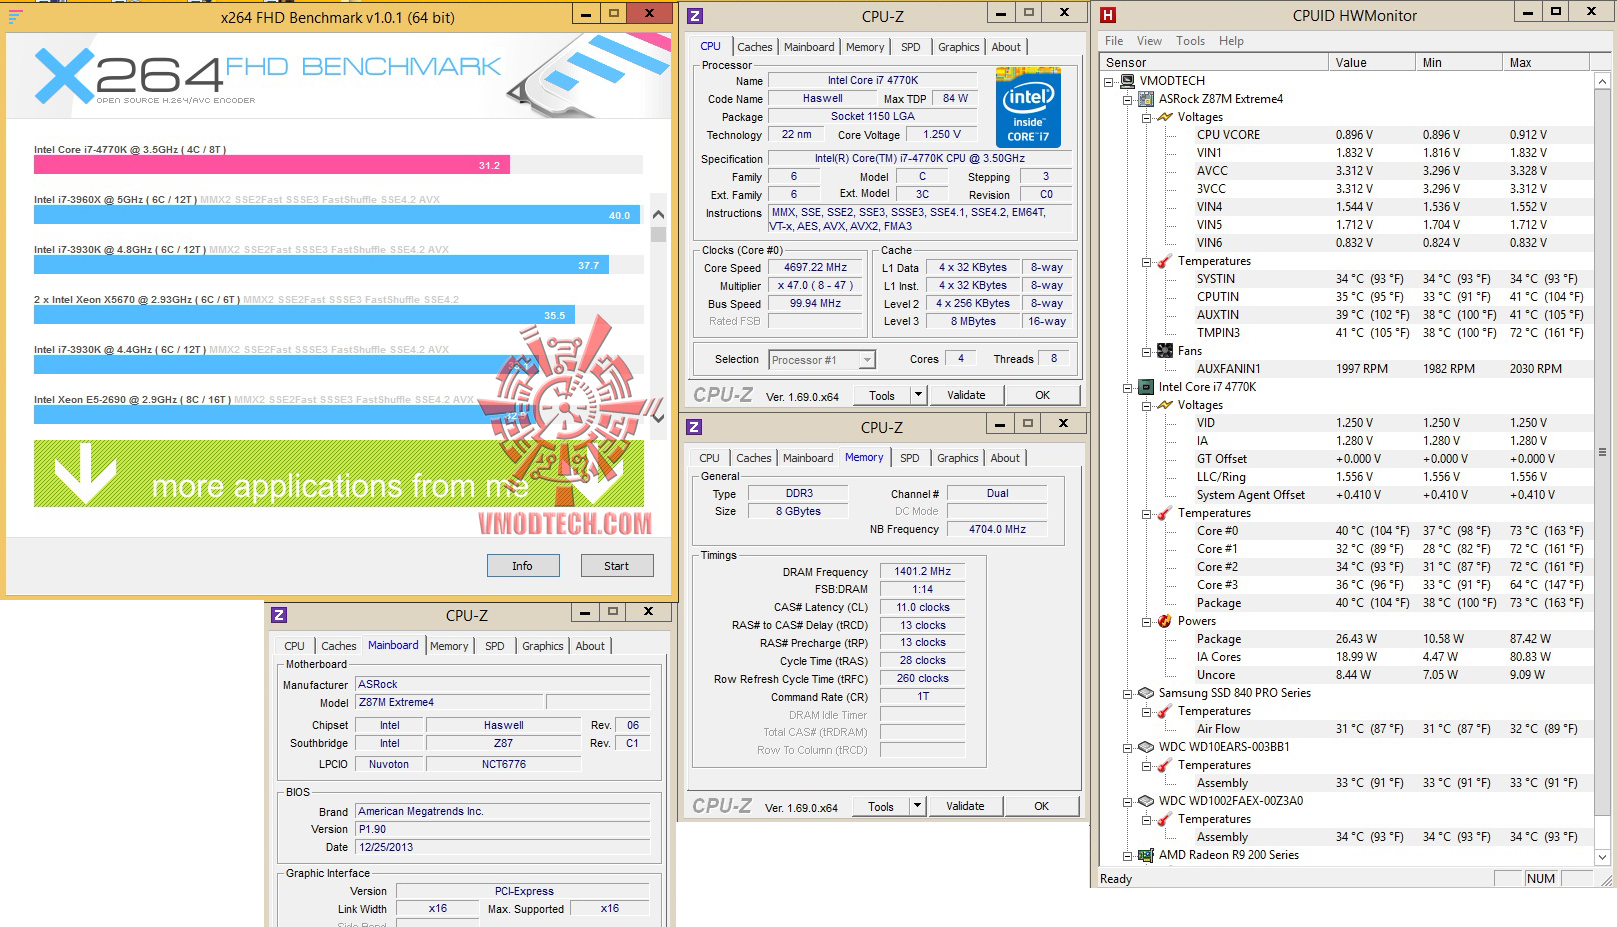Click the scroll up arrow in x264 results list
Viewport: 1617px width, 927px height.
pos(658,215)
